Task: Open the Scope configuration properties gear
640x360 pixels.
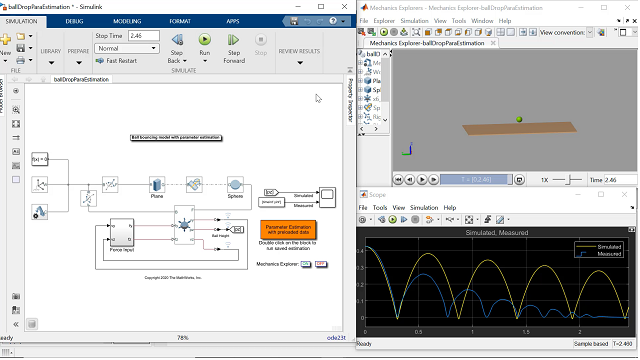Action: pyautogui.click(x=362, y=220)
